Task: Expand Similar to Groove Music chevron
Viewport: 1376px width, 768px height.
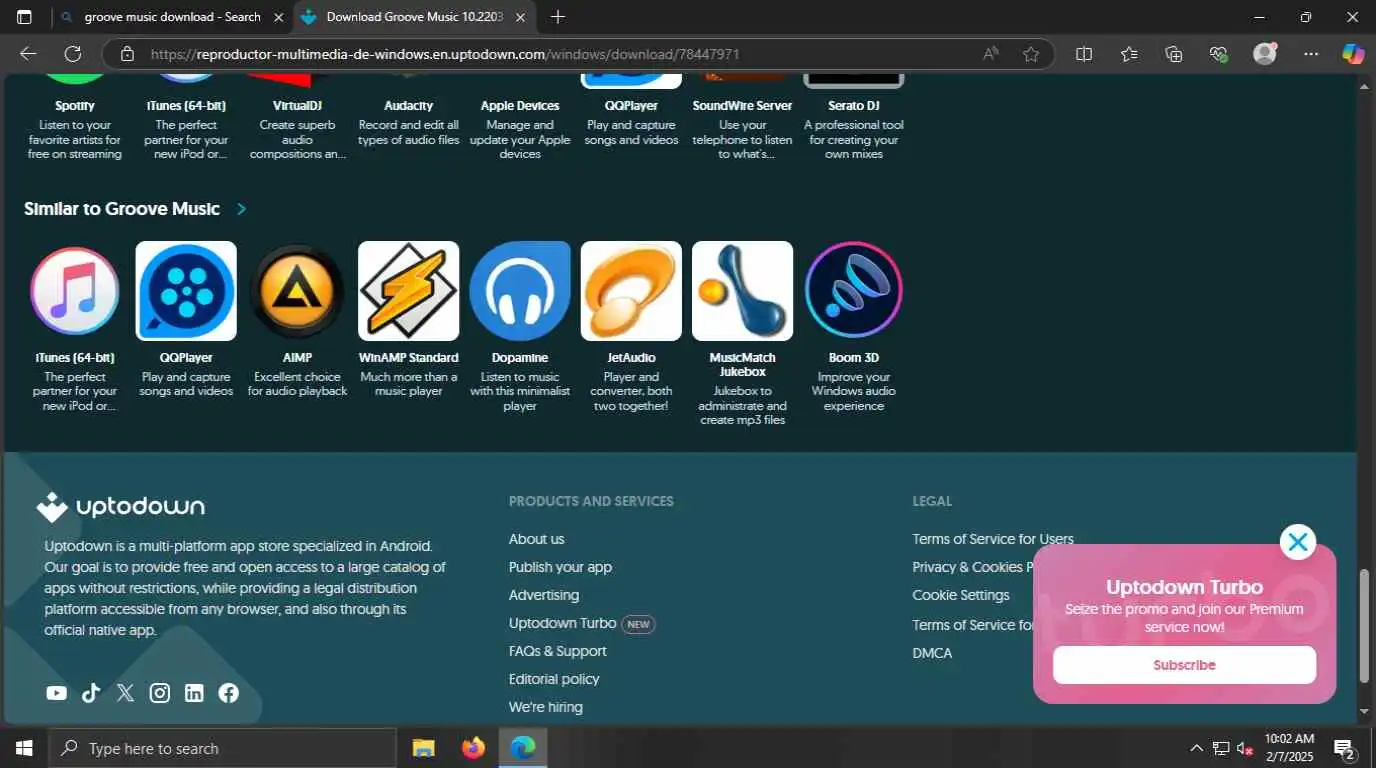Action: coord(241,209)
